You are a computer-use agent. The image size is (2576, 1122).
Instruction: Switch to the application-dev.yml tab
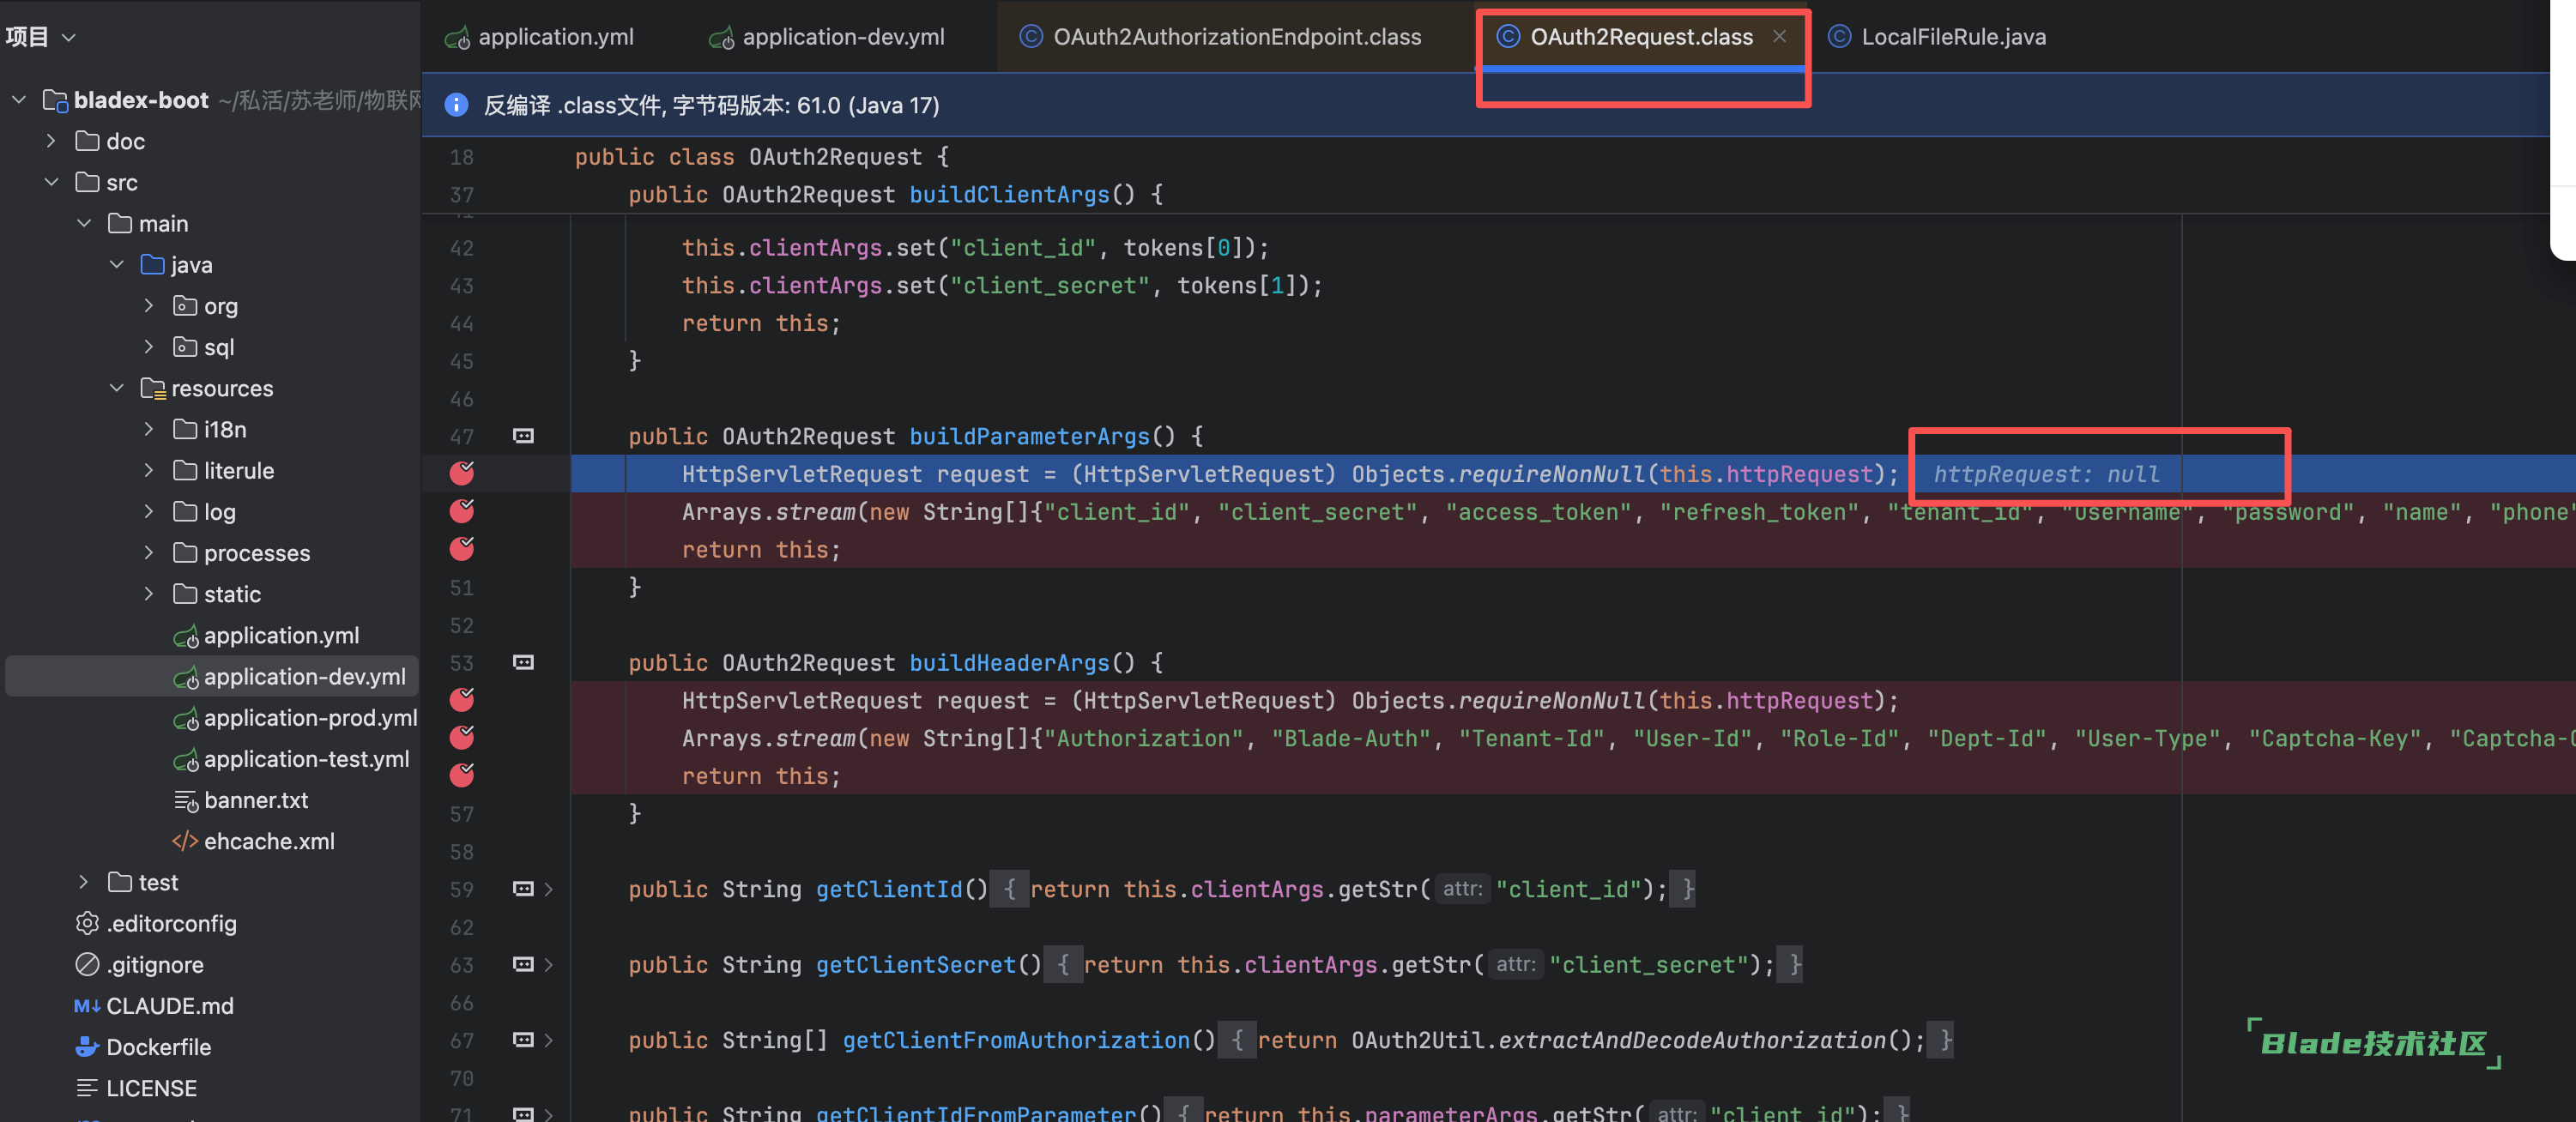827,37
